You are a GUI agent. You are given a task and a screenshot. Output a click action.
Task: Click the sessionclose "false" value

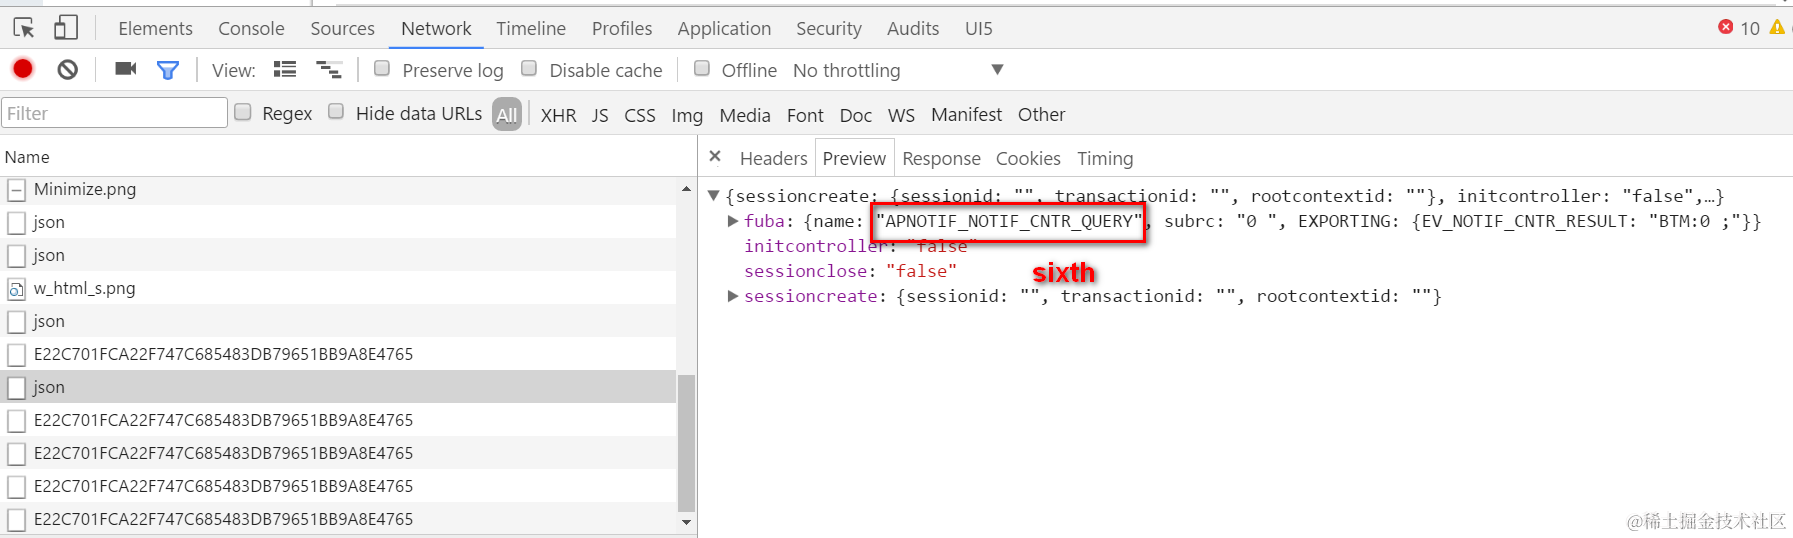(x=921, y=271)
